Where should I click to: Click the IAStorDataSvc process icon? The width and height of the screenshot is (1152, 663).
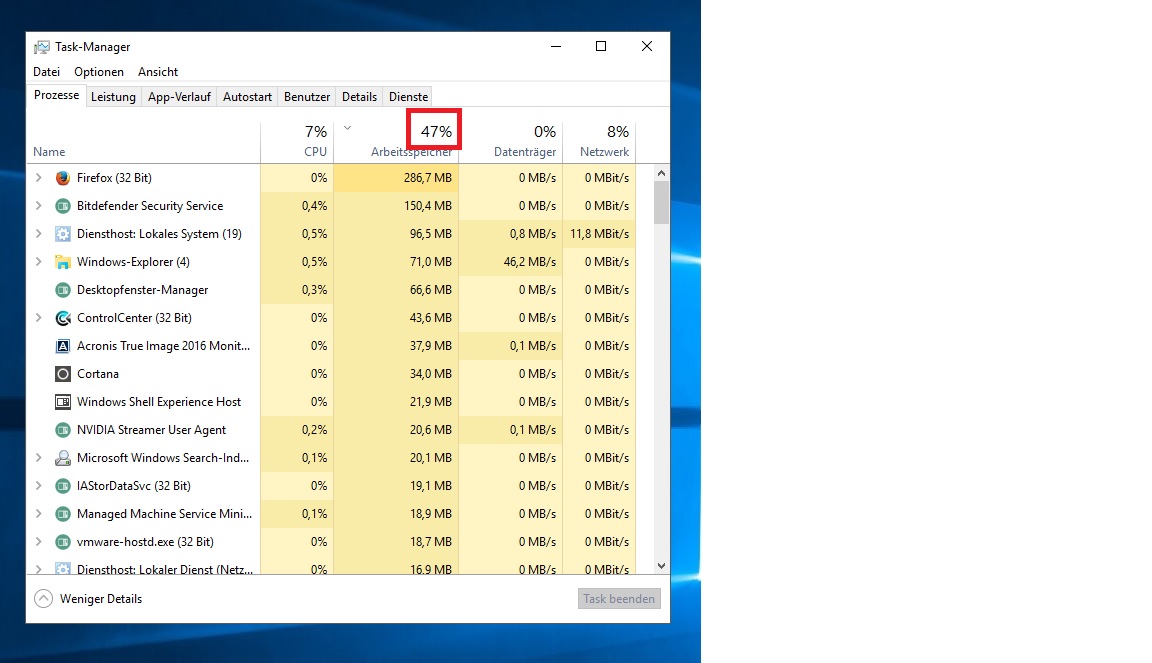point(63,485)
